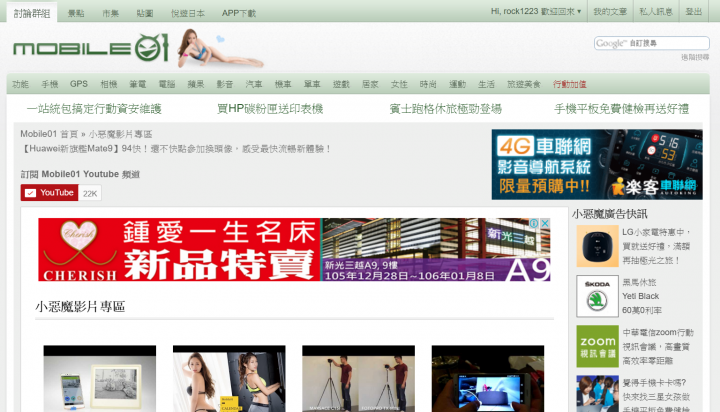
Task: Close the Cherish ad with X icon
Action: tap(545, 223)
